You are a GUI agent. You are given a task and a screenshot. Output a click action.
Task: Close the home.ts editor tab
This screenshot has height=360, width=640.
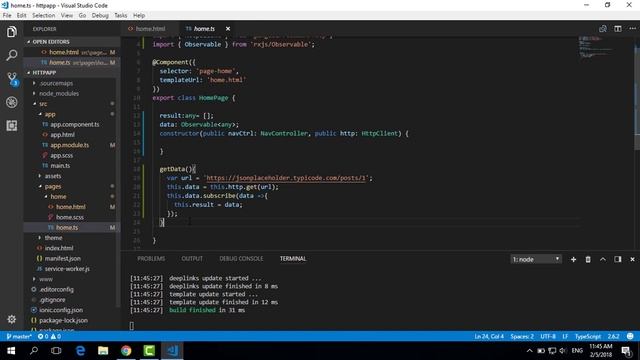pos(228,29)
